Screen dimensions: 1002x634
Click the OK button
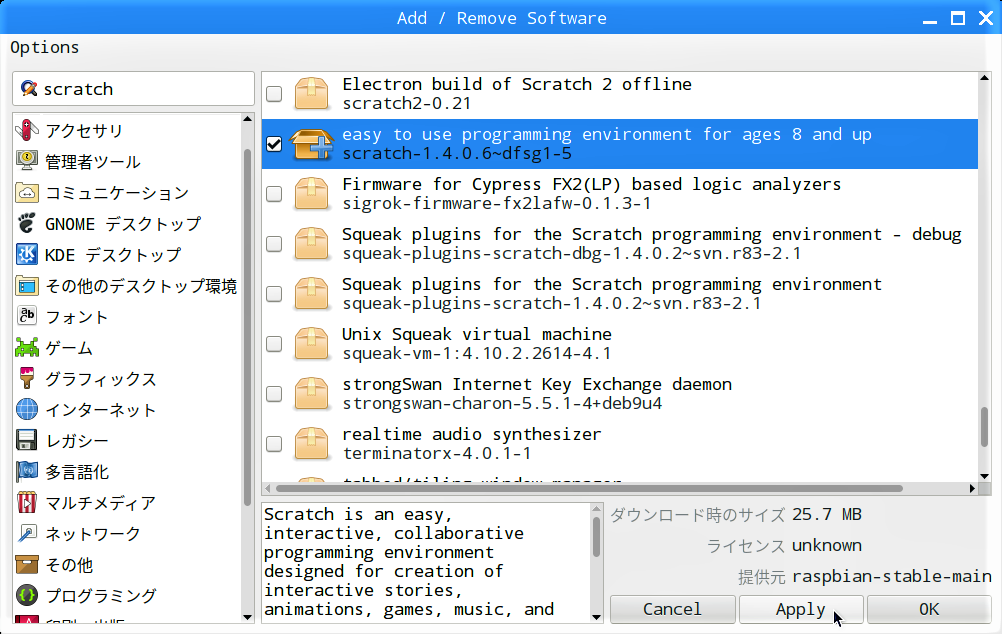pyautogui.click(x=929, y=609)
